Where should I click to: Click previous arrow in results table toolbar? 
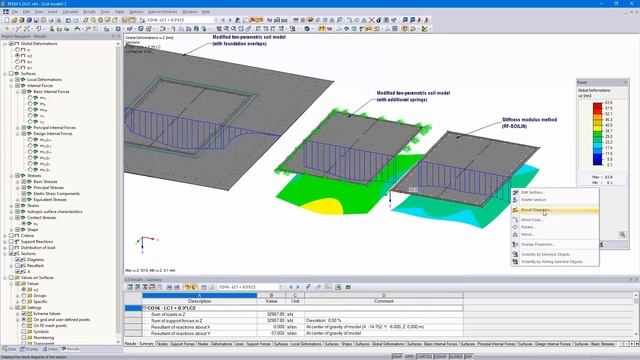pyautogui.click(x=291, y=287)
